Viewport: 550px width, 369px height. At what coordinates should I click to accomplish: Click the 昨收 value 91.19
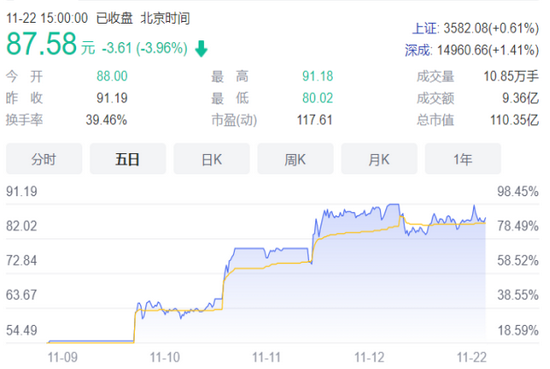point(112,98)
